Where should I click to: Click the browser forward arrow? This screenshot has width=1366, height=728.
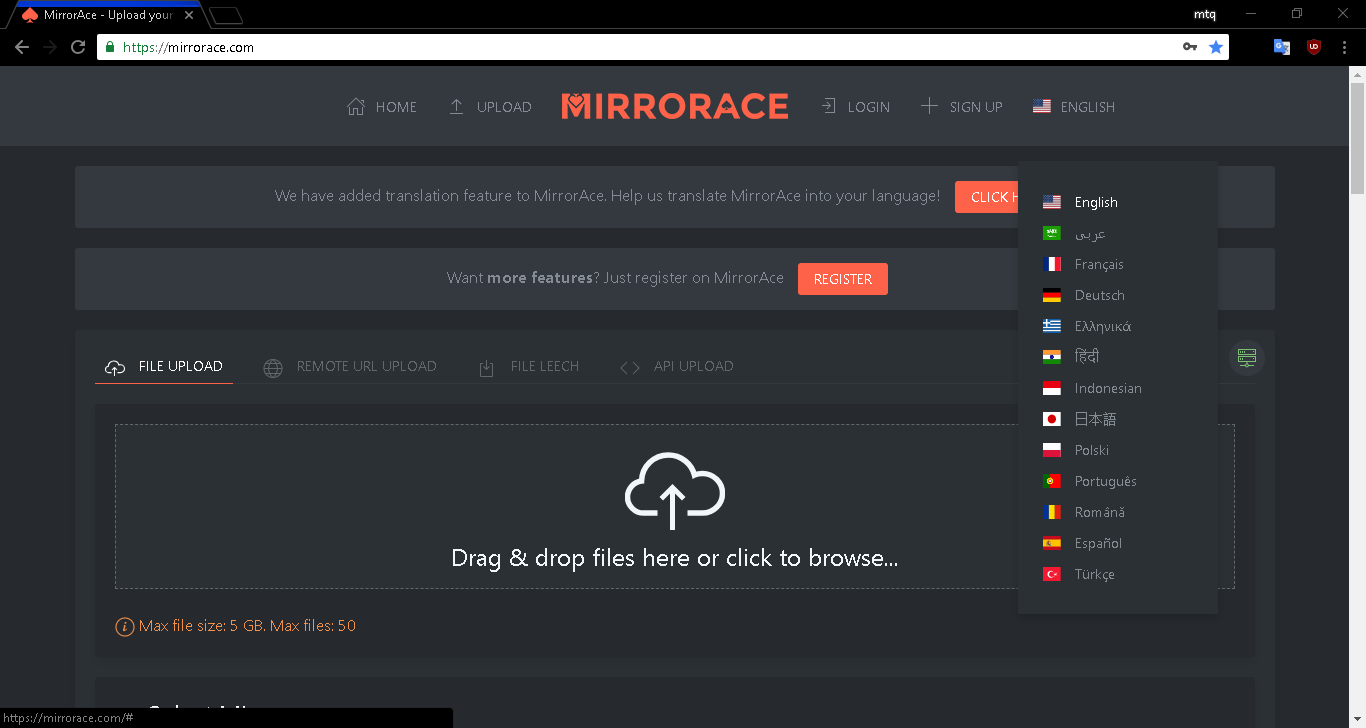click(50, 47)
